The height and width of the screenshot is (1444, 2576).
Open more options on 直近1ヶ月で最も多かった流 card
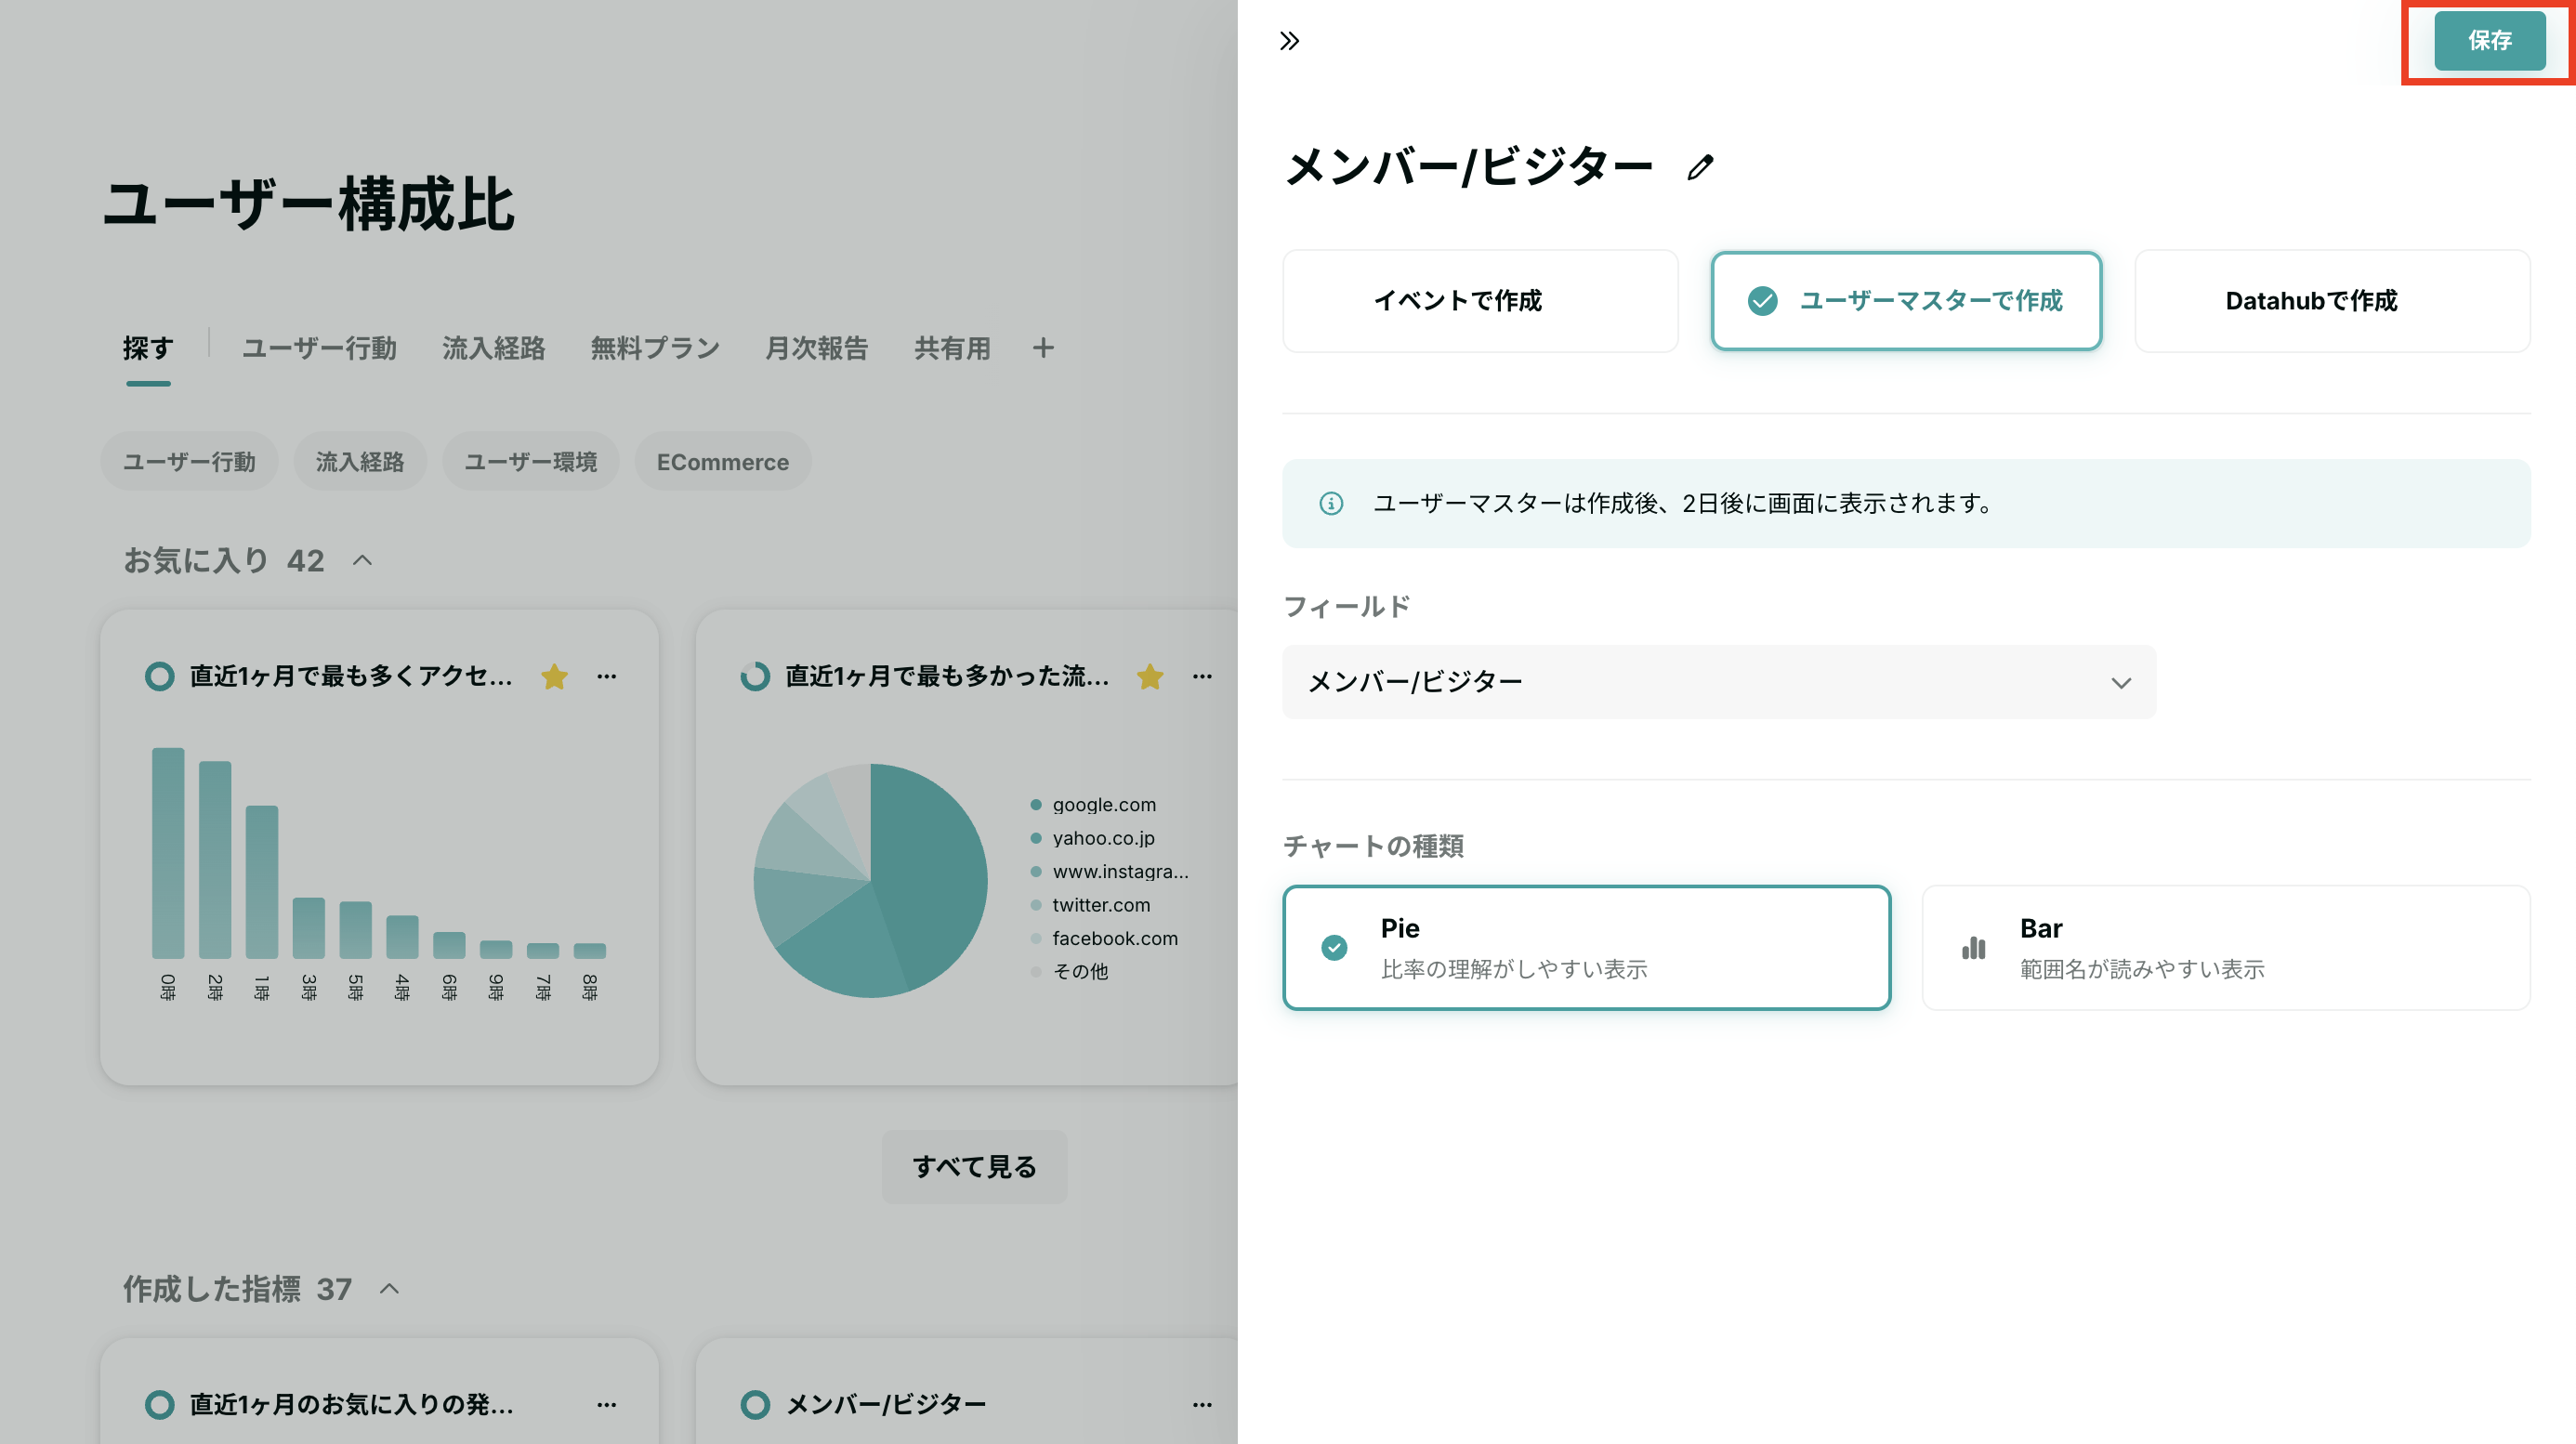click(x=1203, y=677)
